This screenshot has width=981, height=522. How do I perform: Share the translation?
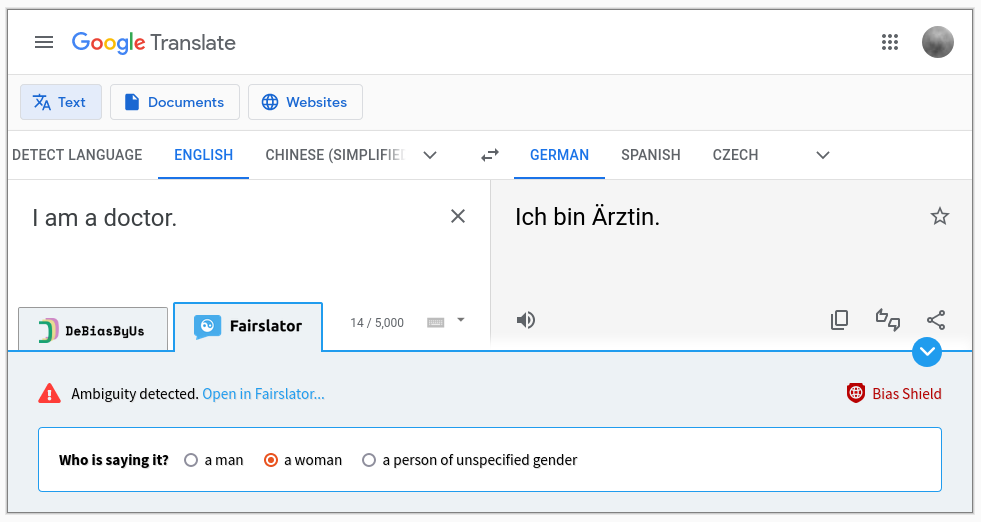pyautogui.click(x=936, y=320)
